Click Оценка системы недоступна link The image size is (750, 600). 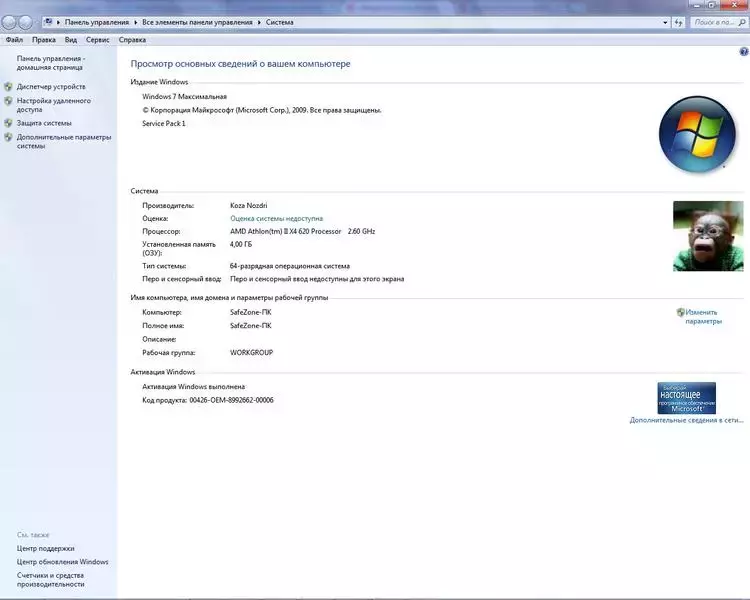276,218
